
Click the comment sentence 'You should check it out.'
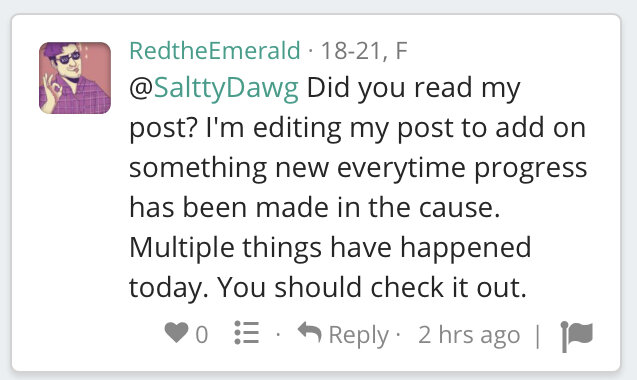[x=371, y=287]
